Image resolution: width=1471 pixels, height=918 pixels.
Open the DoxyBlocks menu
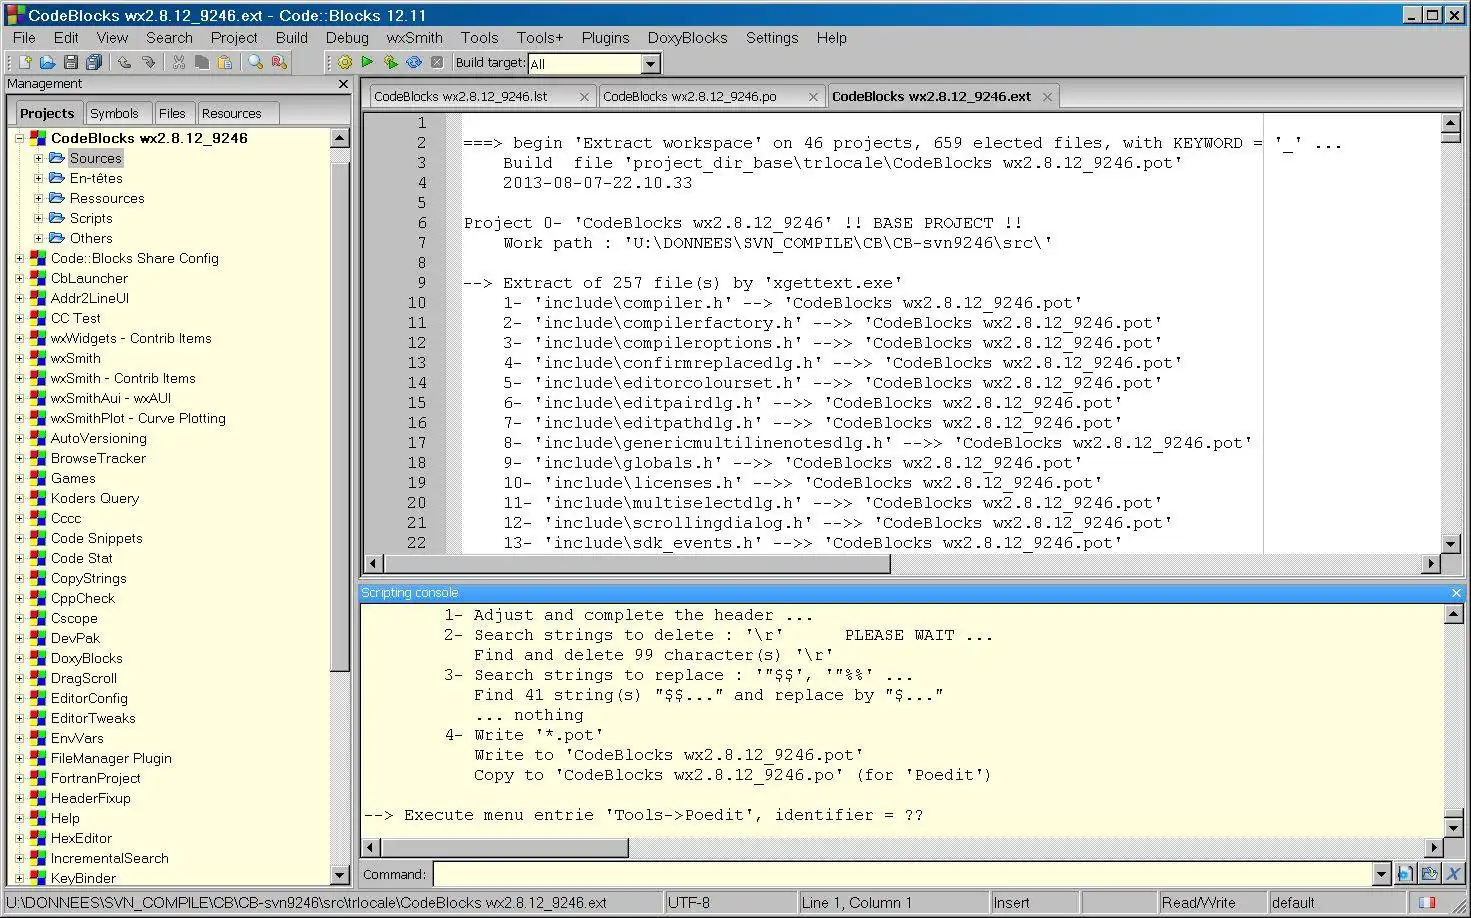pyautogui.click(x=687, y=38)
